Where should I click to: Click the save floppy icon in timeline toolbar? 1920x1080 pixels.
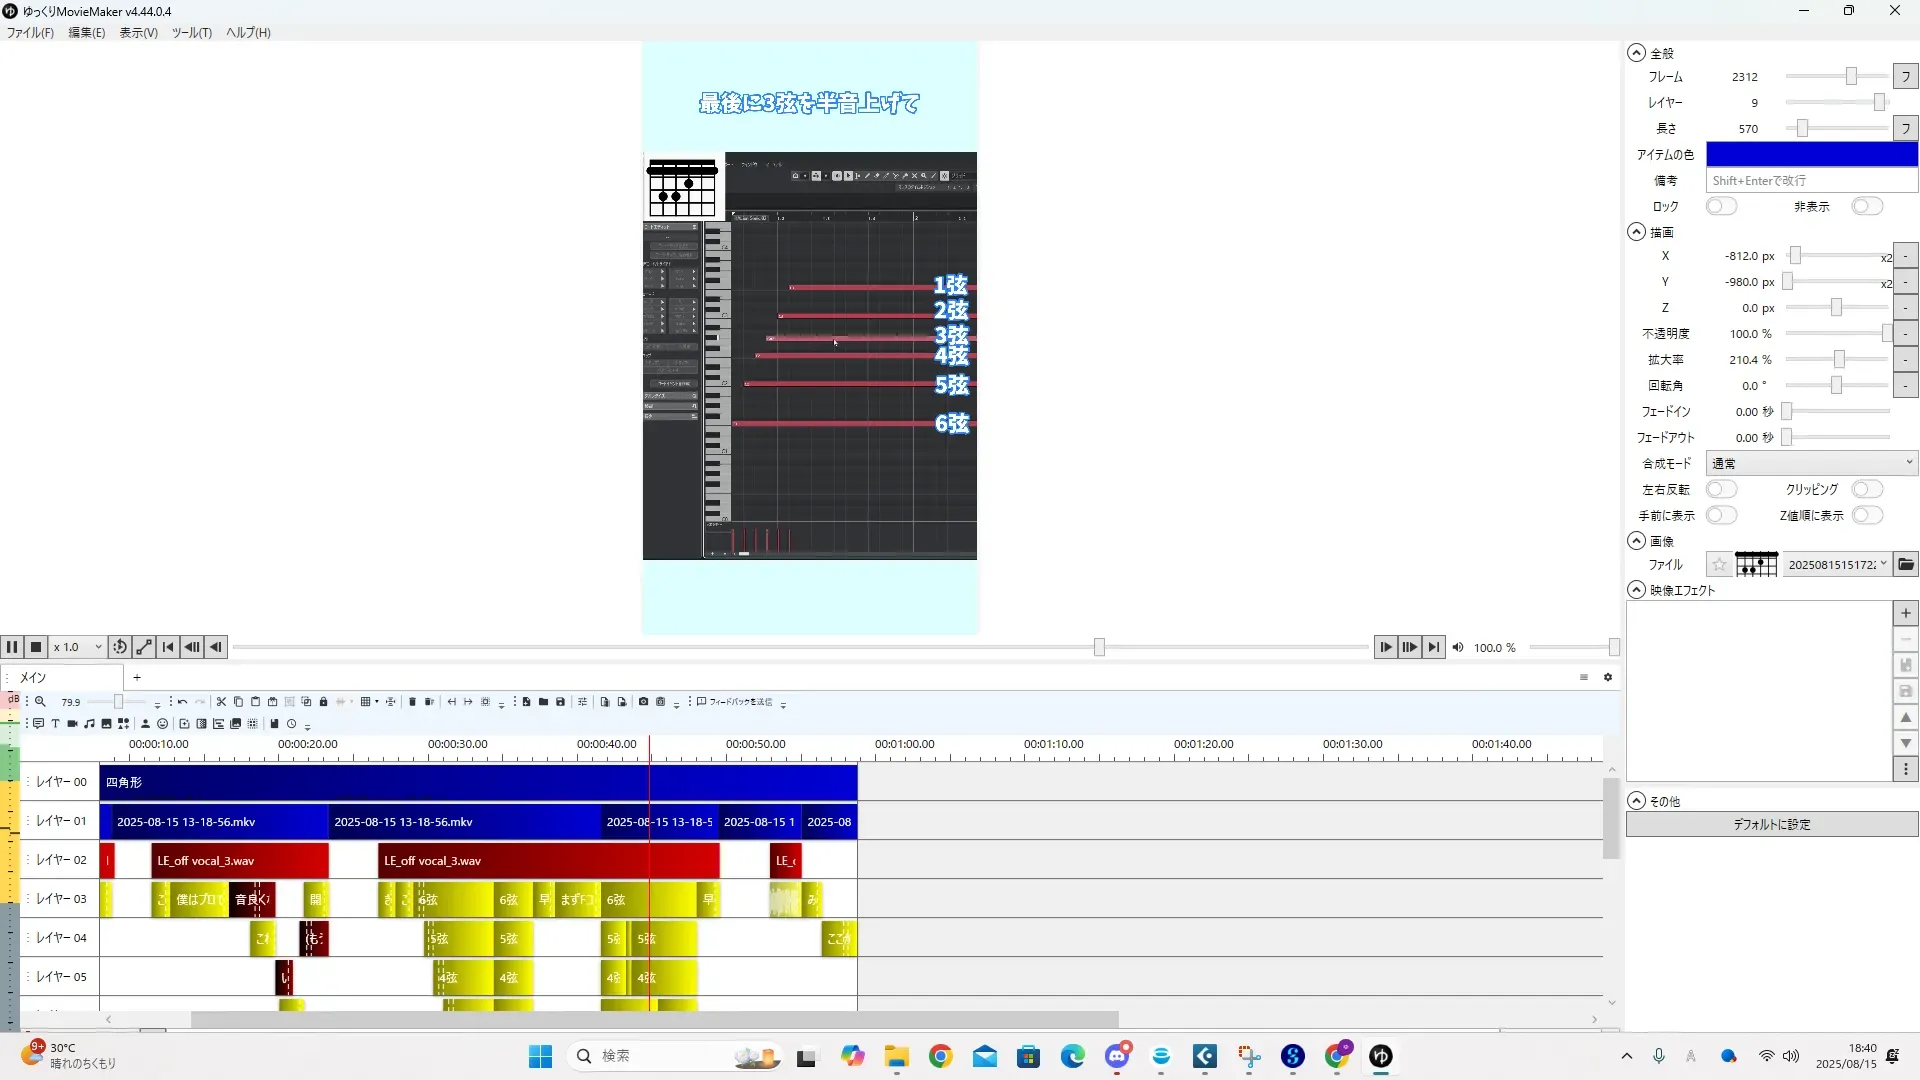[x=560, y=702]
